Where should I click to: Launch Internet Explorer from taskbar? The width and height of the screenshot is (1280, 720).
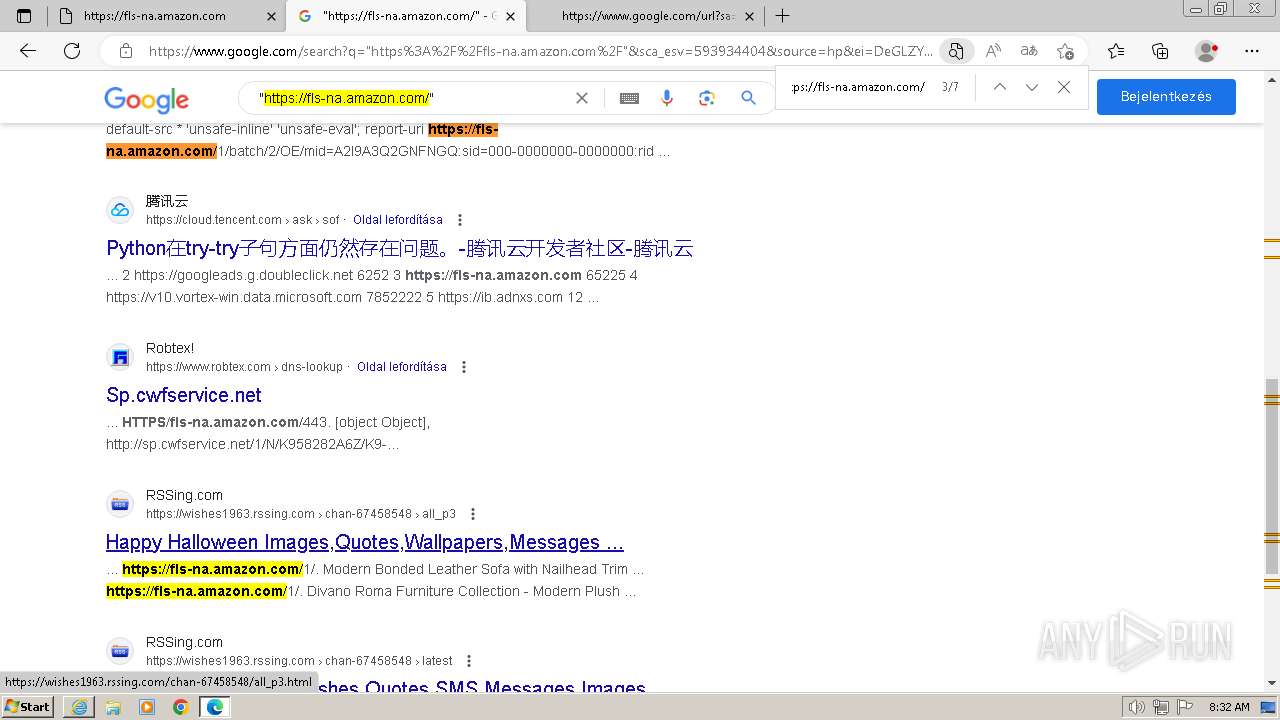click(79, 707)
